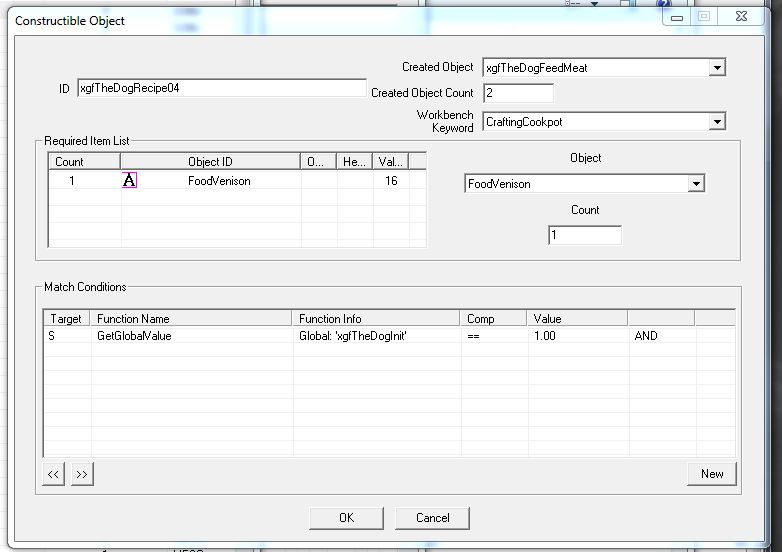The image size is (782, 552).
Task: Expand the Workbench Keyword dropdown
Action: 716,122
